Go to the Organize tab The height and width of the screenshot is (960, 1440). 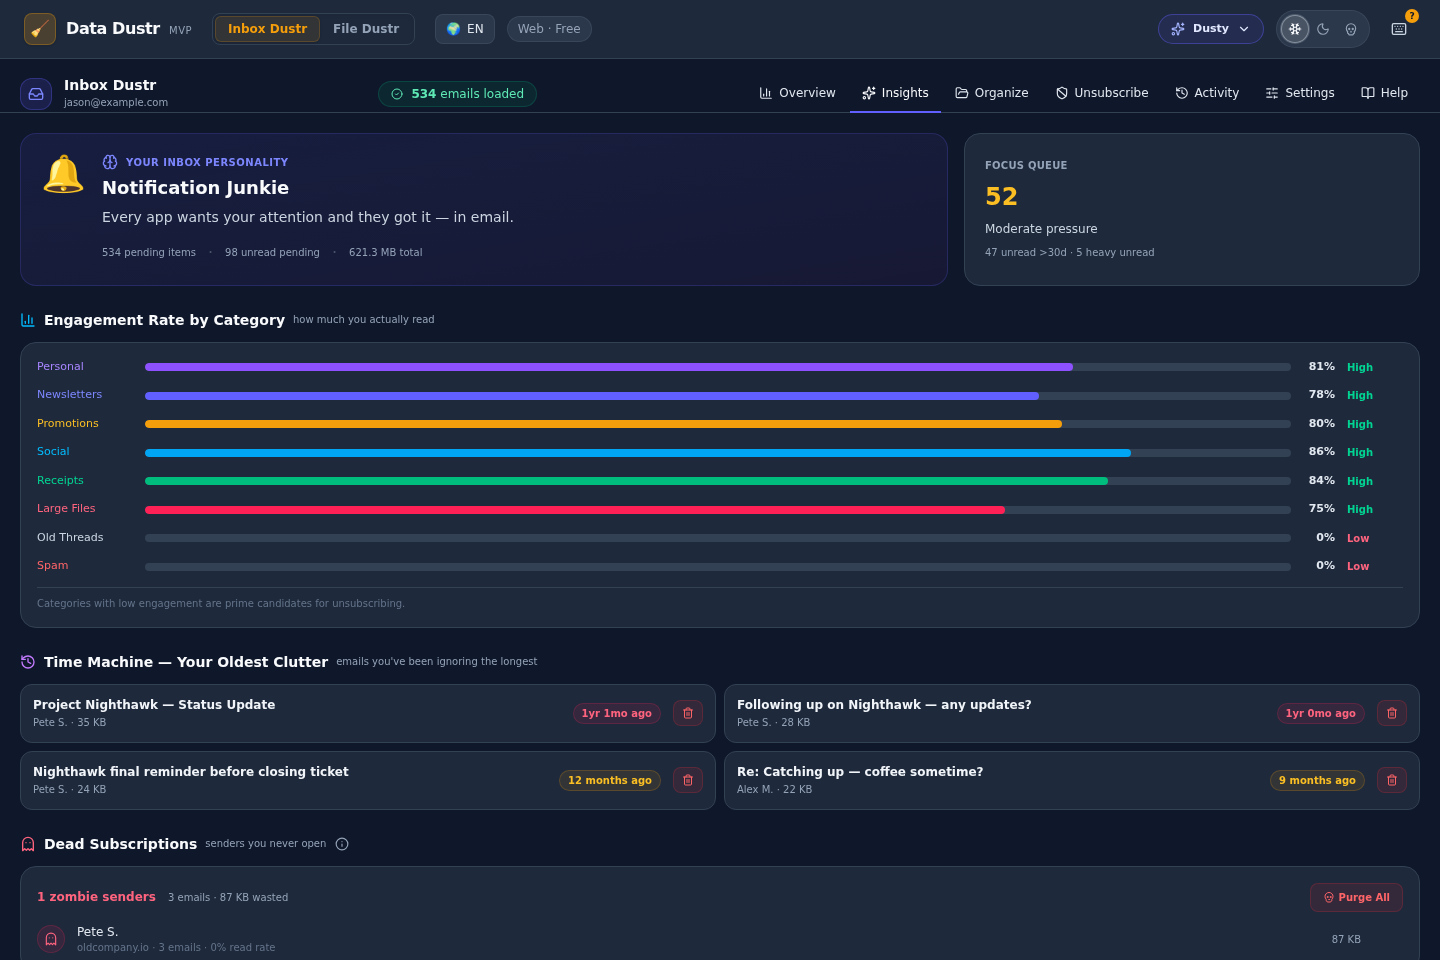pyautogui.click(x=991, y=93)
